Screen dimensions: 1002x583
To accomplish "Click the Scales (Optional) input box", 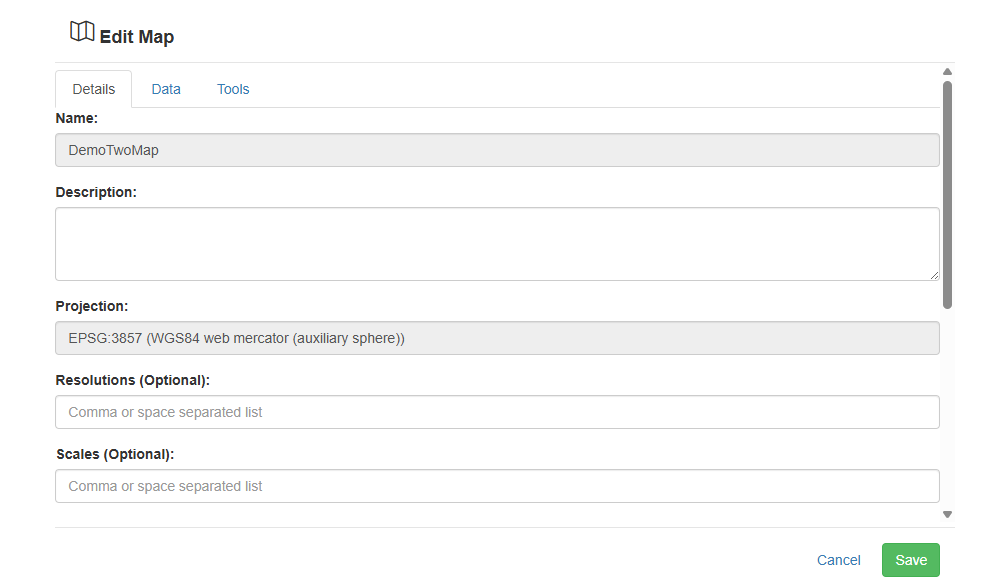I will (497, 486).
